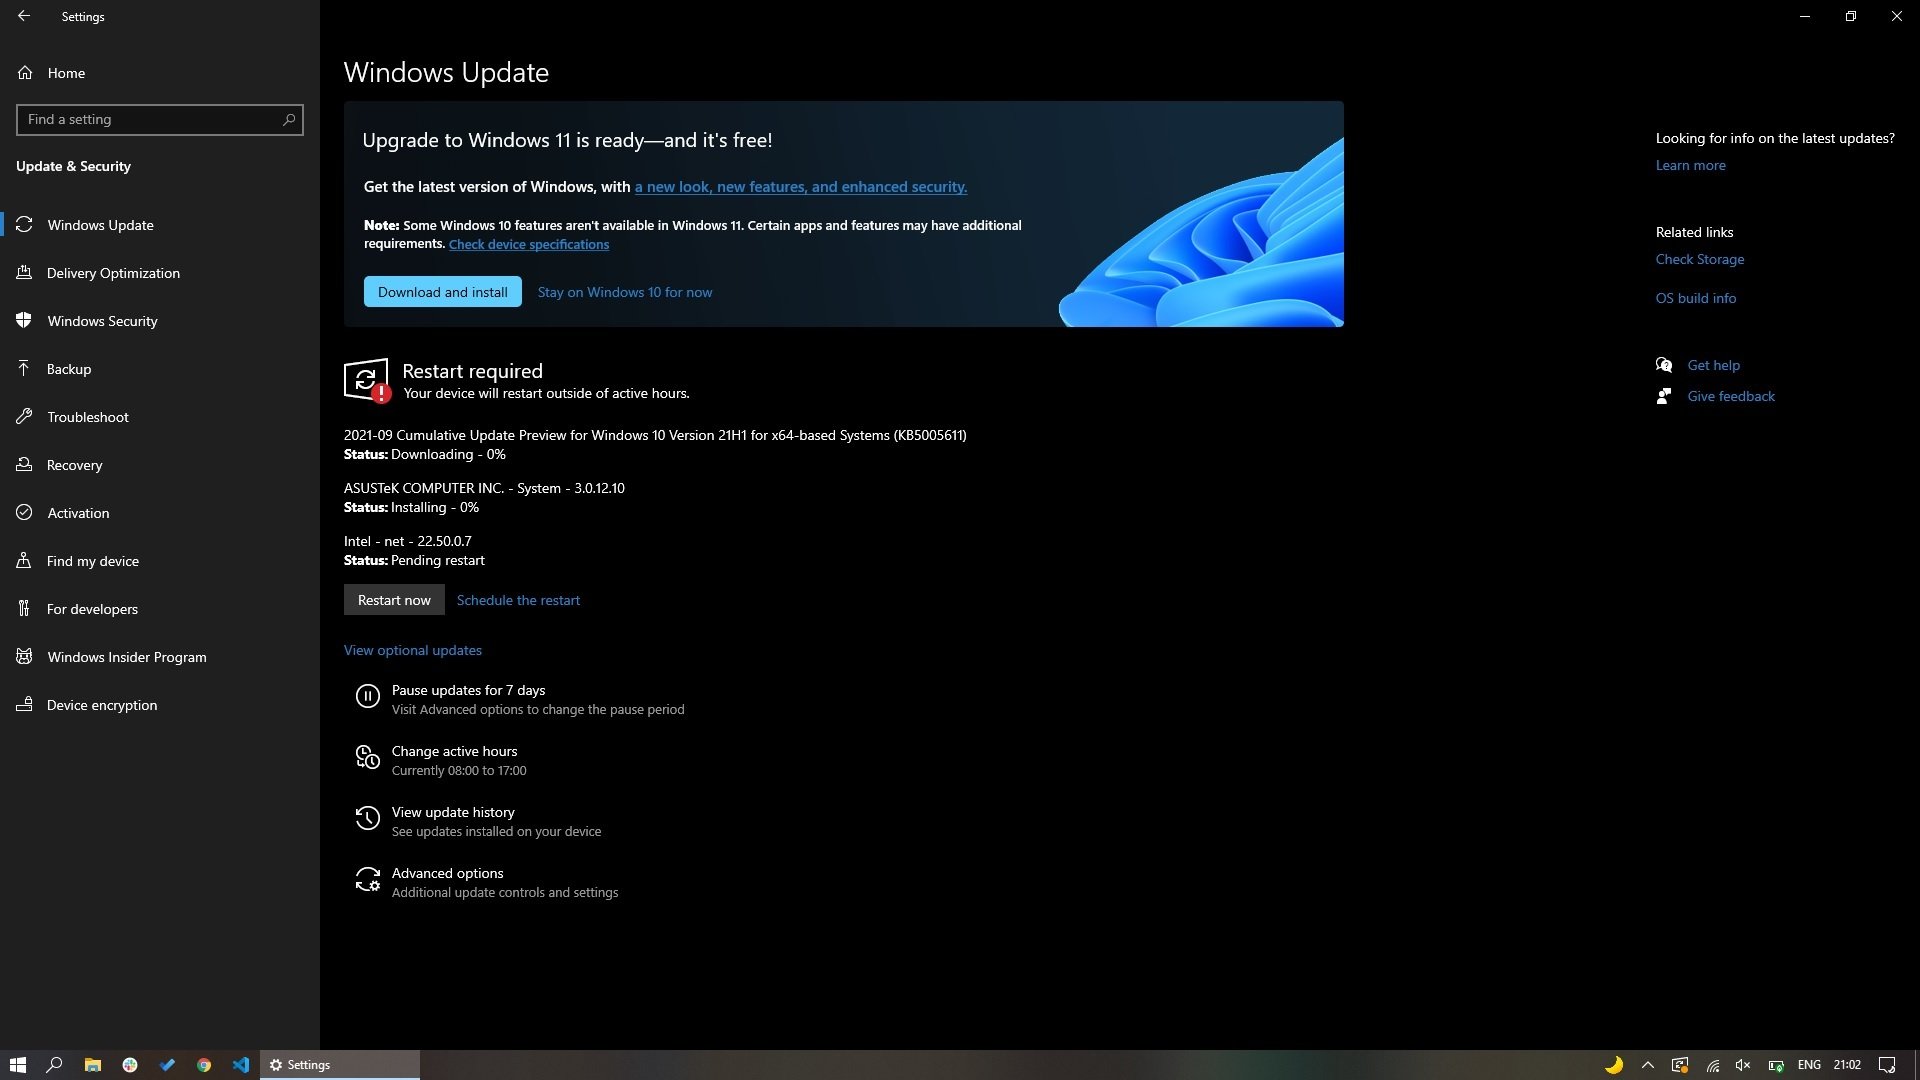
Task: Open the Activation page
Action: tap(160, 513)
